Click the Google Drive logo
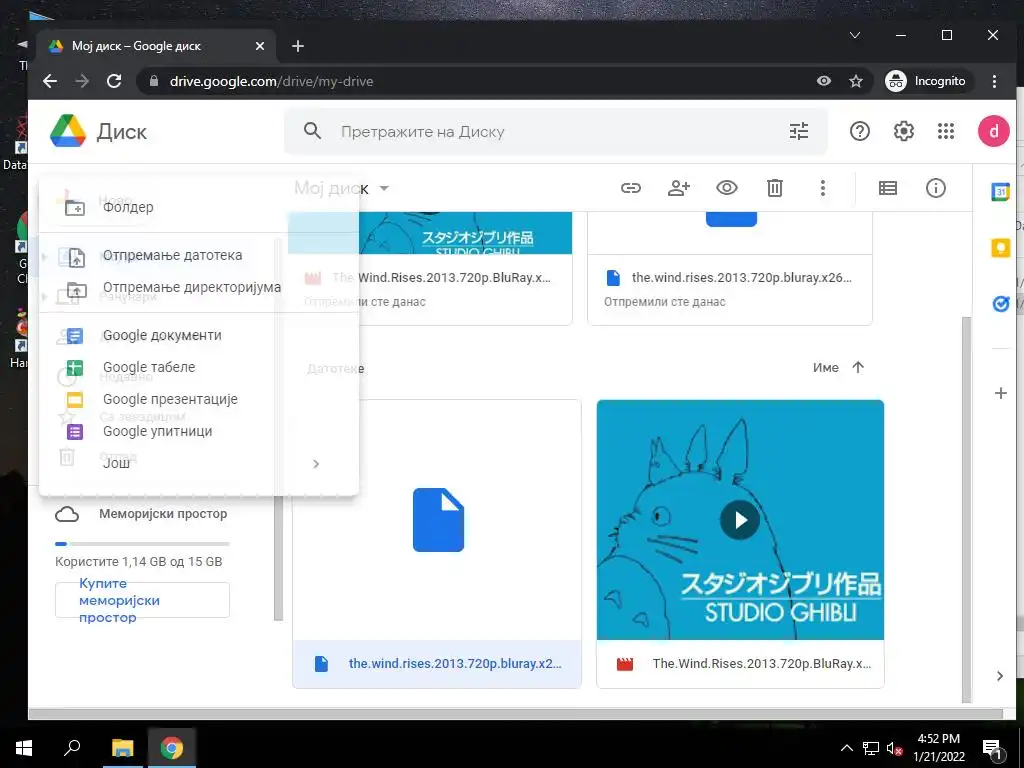Image resolution: width=1024 pixels, height=768 pixels. point(68,131)
